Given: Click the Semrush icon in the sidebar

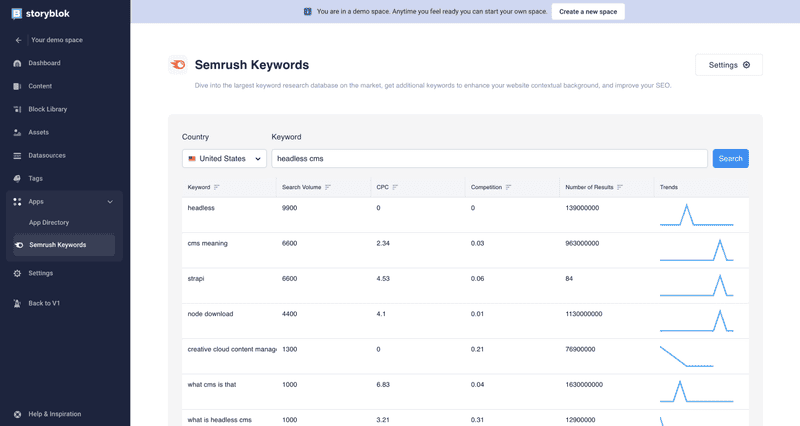Looking at the screenshot, I should click(19, 245).
